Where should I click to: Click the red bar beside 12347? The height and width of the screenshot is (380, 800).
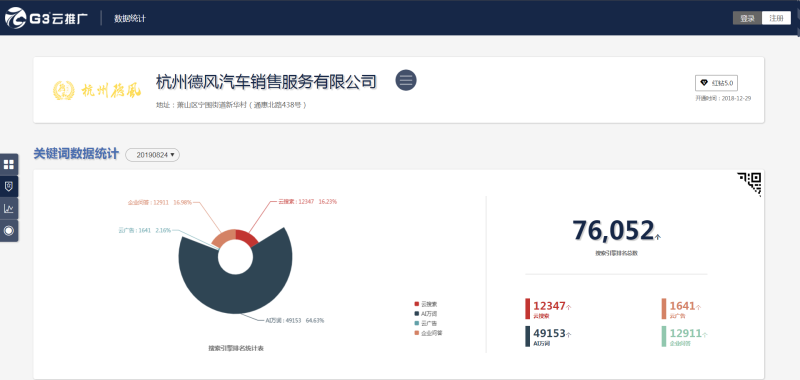pos(528,309)
